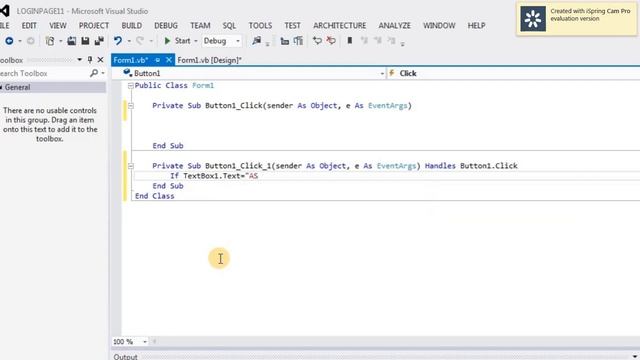Click the Undo arrow icon

[x=118, y=41]
